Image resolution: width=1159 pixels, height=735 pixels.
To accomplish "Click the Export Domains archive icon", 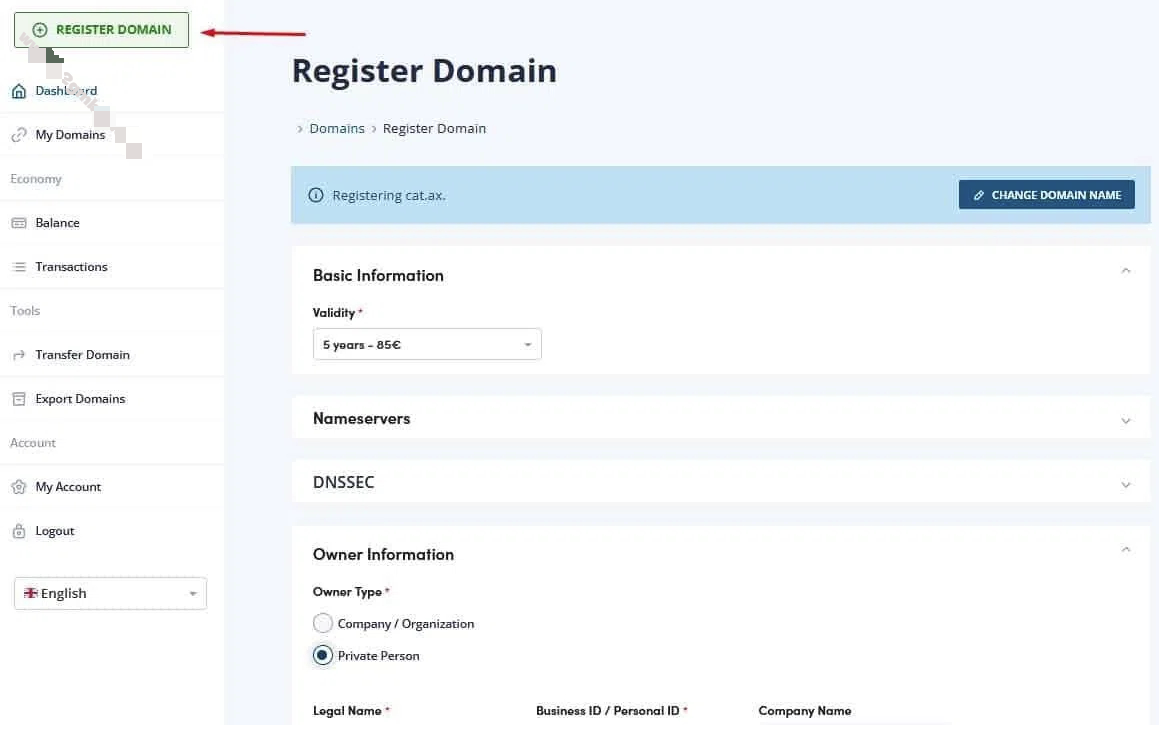I will (18, 399).
